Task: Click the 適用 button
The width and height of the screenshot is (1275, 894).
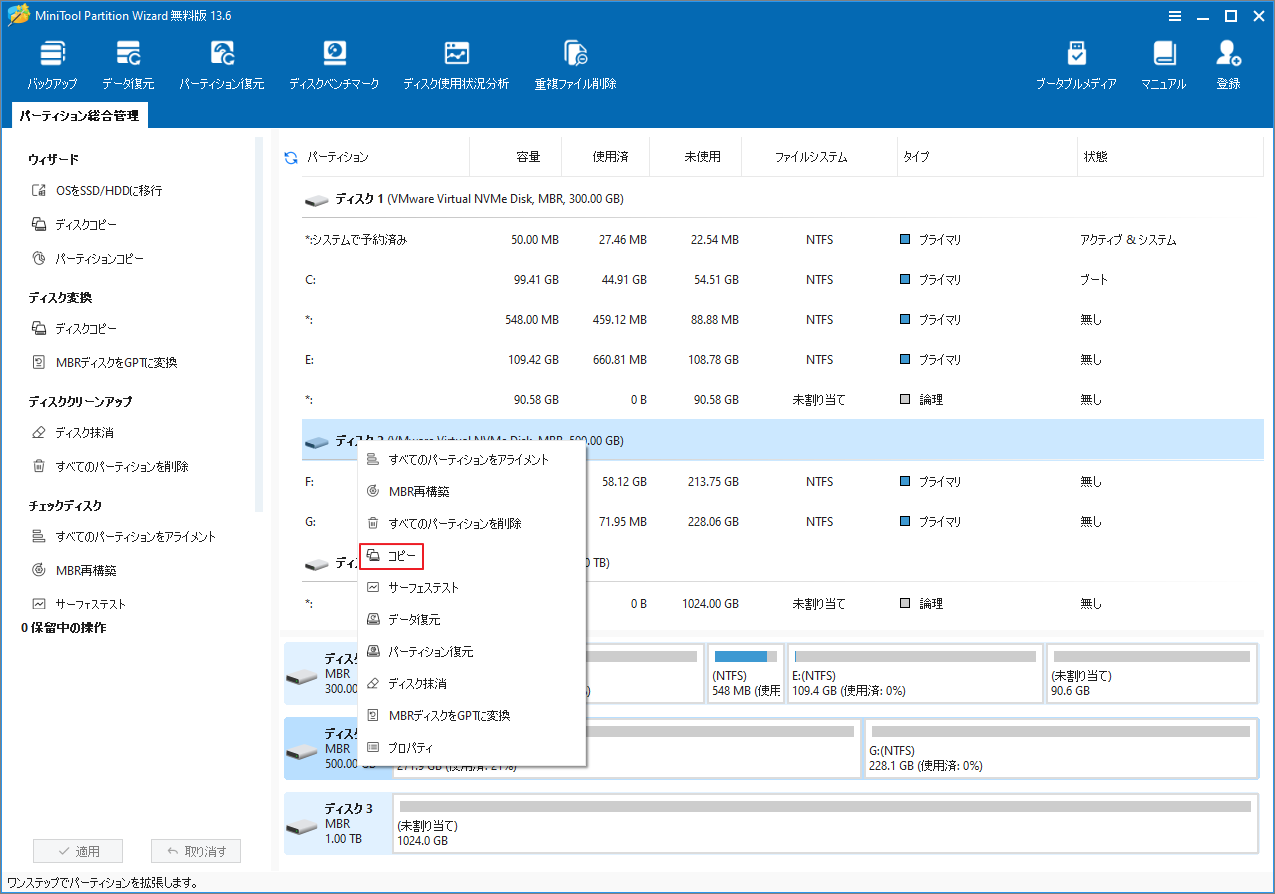Action: pos(78,850)
